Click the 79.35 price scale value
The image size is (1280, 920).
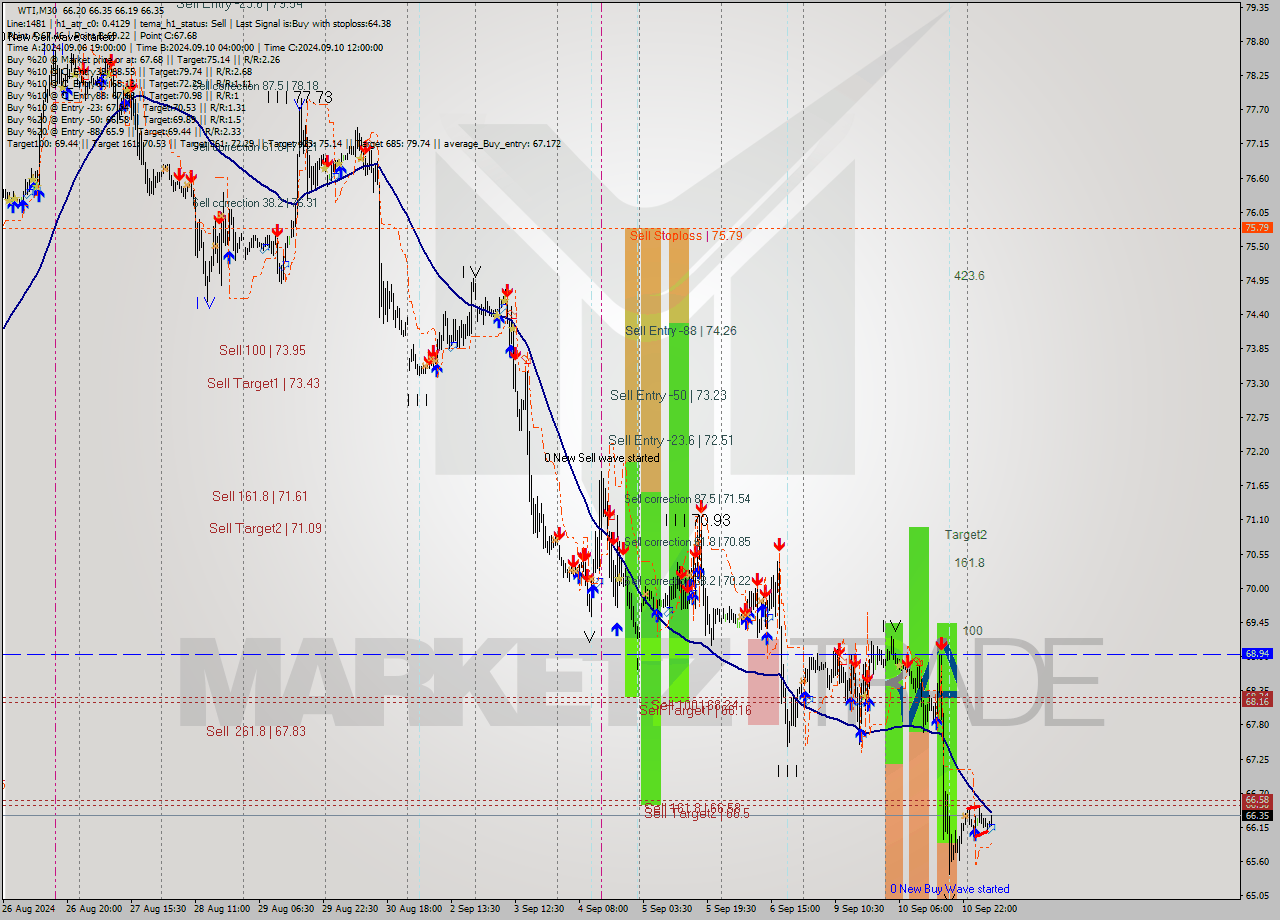coord(1256,7)
